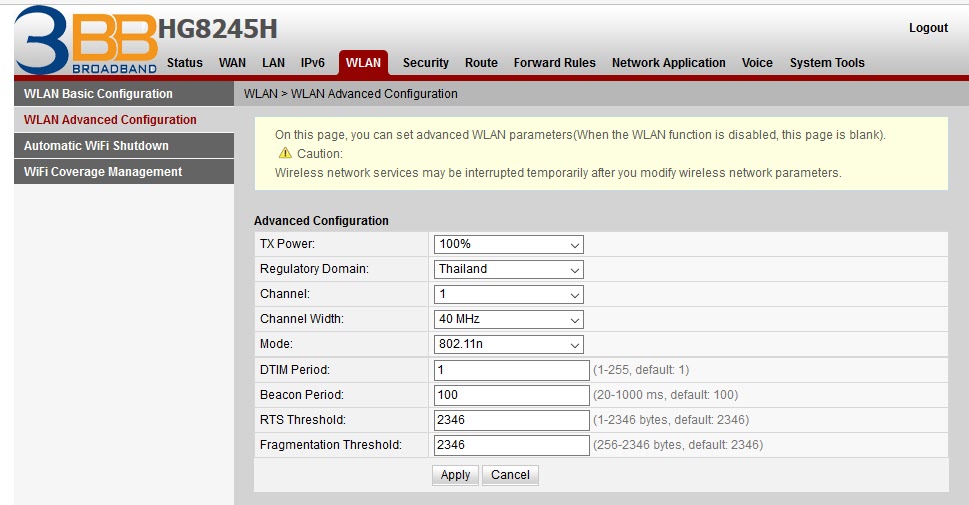
Task: Expand the Regulatory Domain dropdown
Action: pos(508,269)
